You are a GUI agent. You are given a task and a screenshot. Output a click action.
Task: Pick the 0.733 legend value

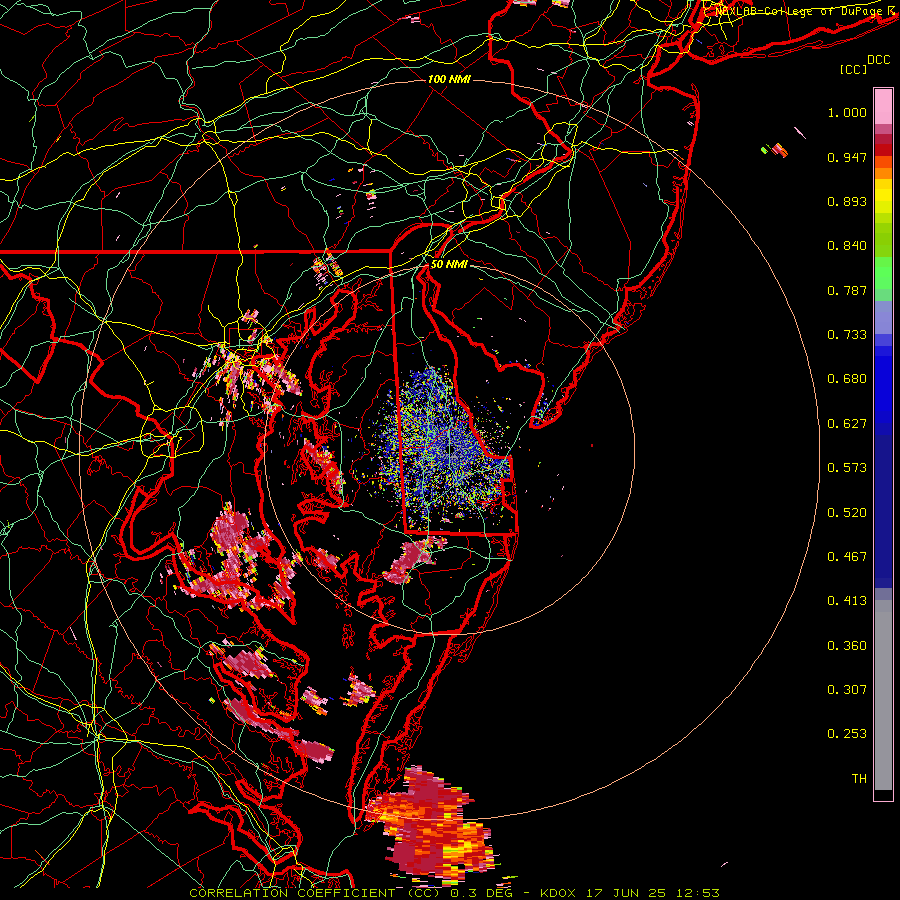[847, 335]
